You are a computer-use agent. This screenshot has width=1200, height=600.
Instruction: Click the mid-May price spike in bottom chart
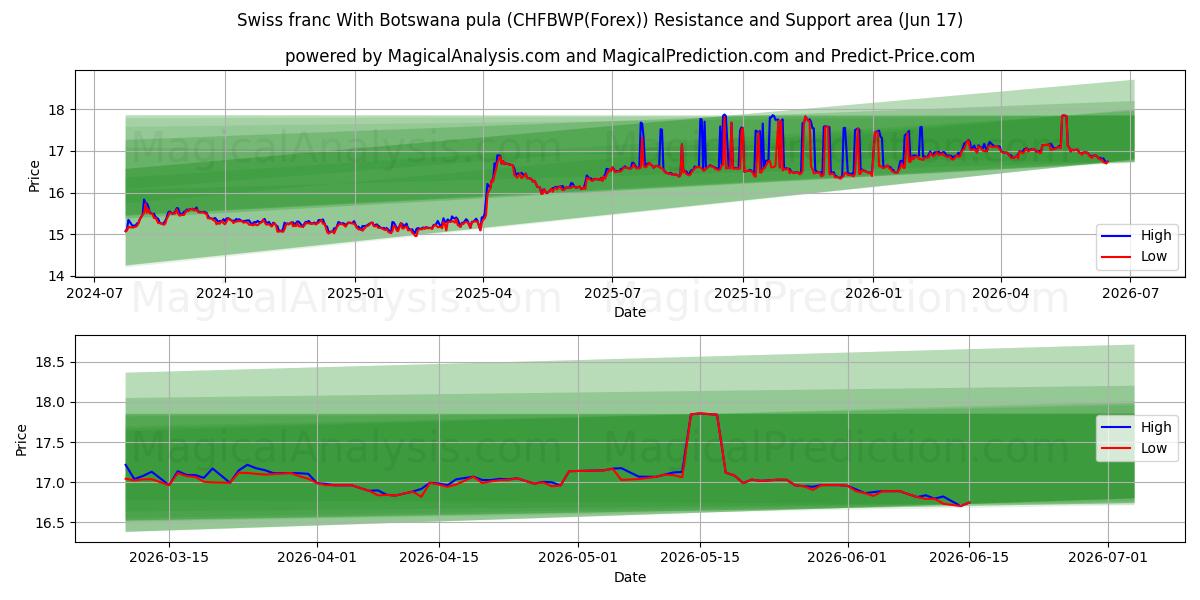pyautogui.click(x=703, y=414)
